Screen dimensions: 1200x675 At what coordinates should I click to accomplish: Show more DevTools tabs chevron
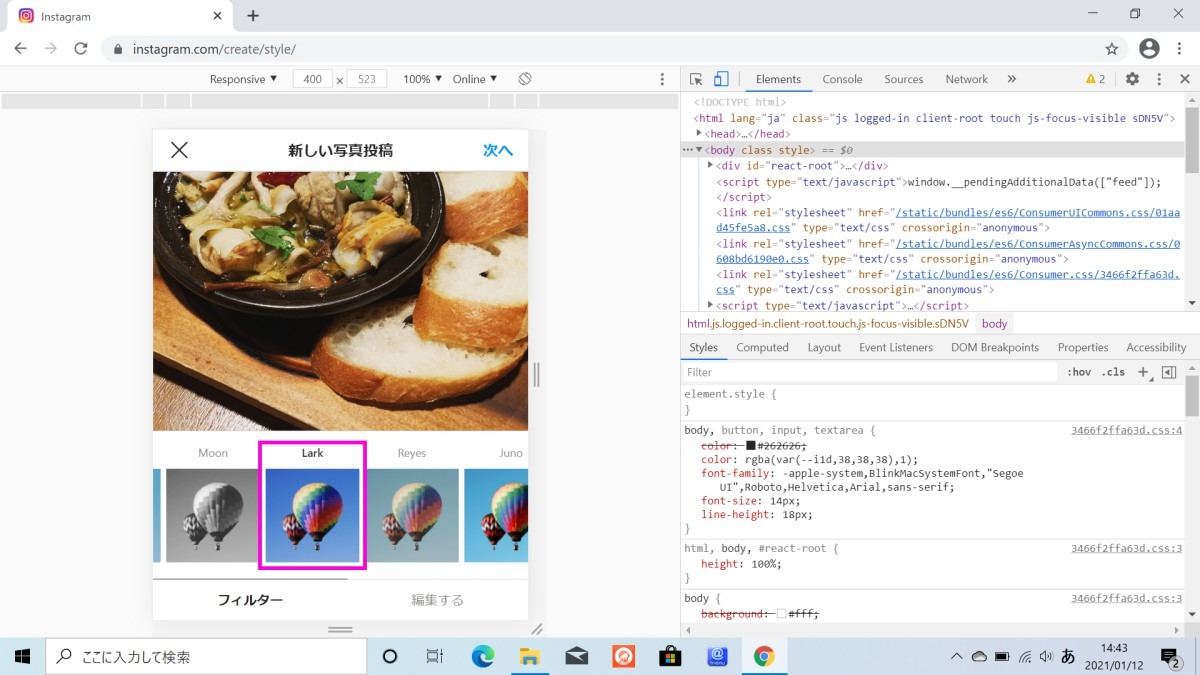(1011, 79)
